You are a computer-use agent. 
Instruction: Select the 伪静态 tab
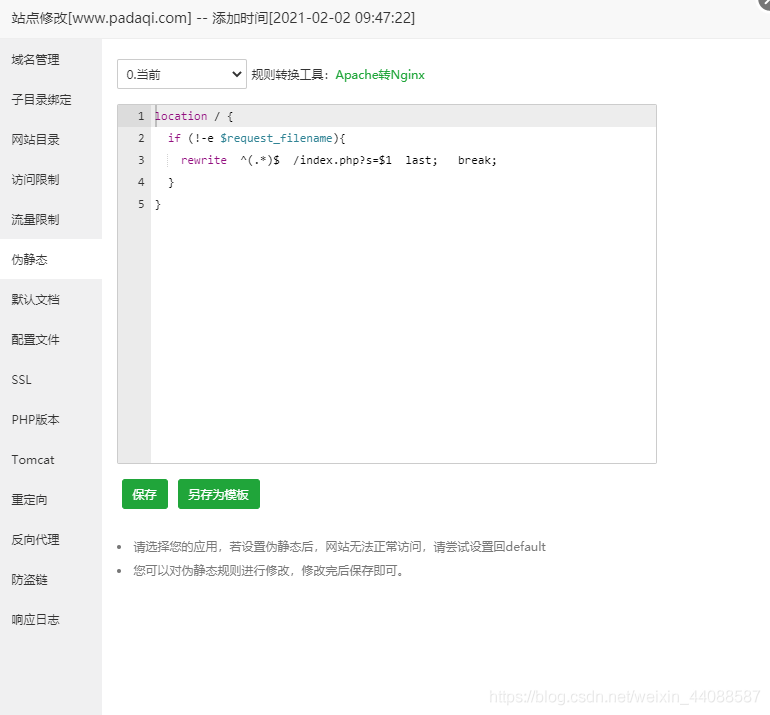pos(30,260)
